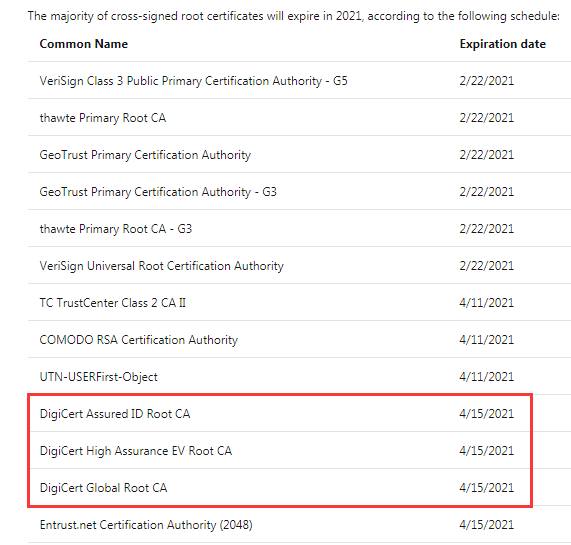This screenshot has width=571, height=545.
Task: Click the intro sentence about cross-signed certificates
Action: tap(294, 16)
